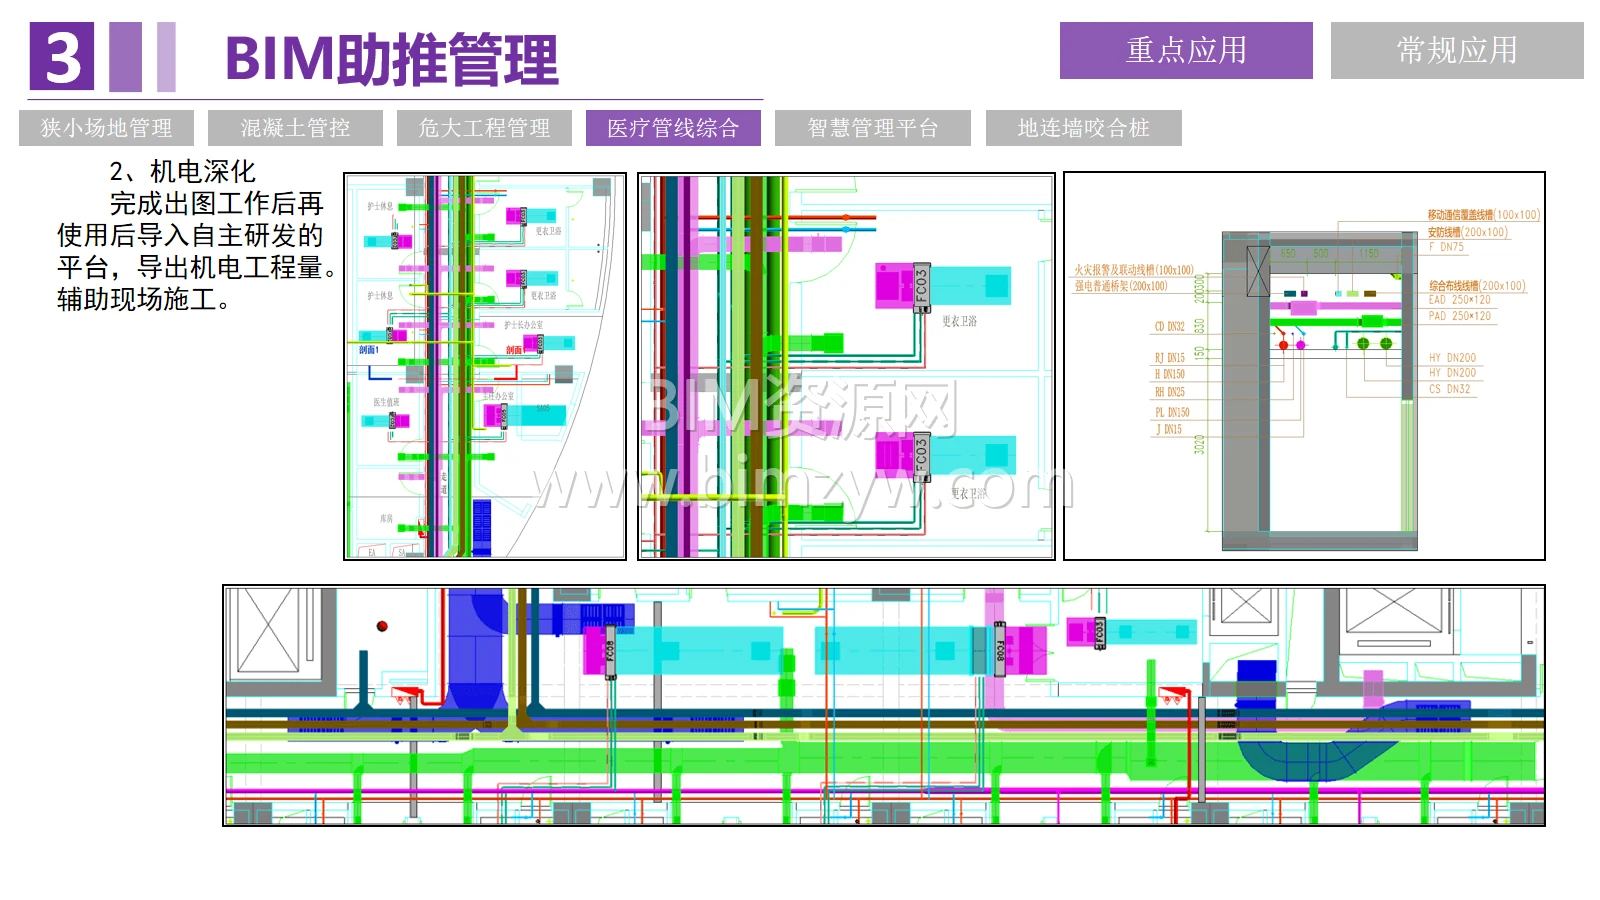Image resolution: width=1600 pixels, height=900 pixels.
Task: Switch to the 医疗管线综合 tab
Action: tap(673, 128)
